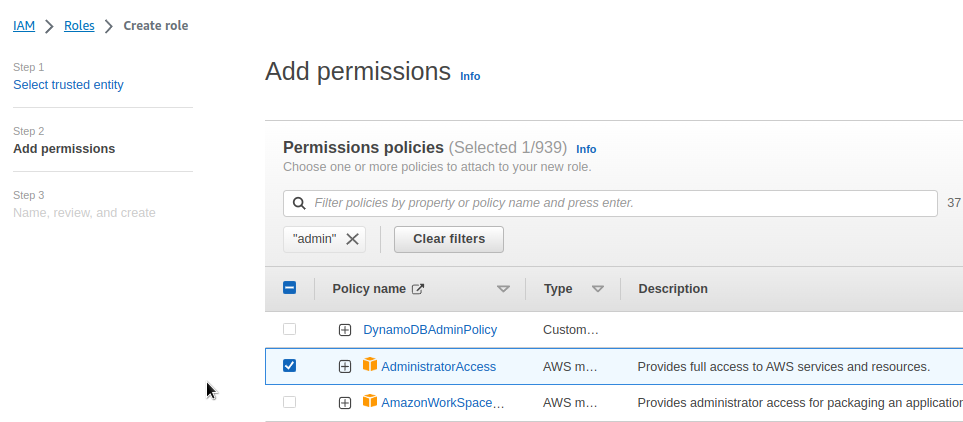Viewport: 963px width, 422px height.
Task: Open Select trusted entity step
Action: click(68, 85)
